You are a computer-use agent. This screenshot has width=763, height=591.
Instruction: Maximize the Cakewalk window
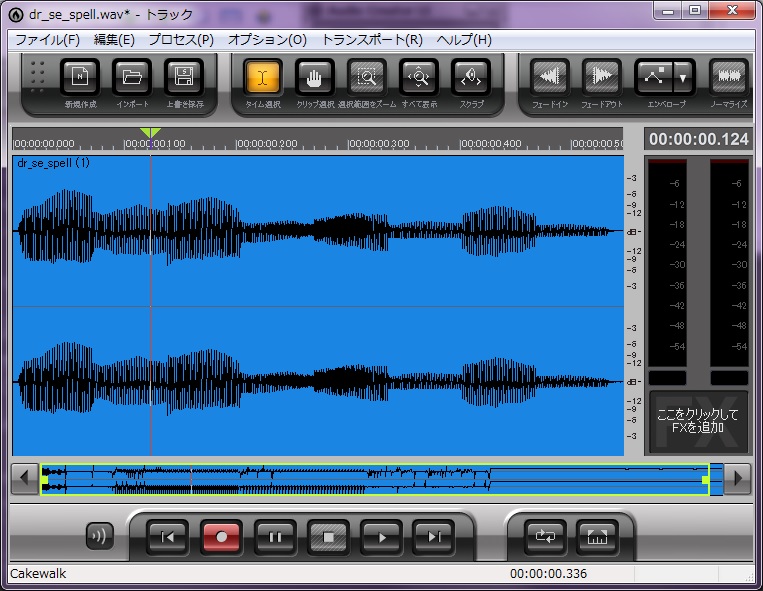[695, 11]
